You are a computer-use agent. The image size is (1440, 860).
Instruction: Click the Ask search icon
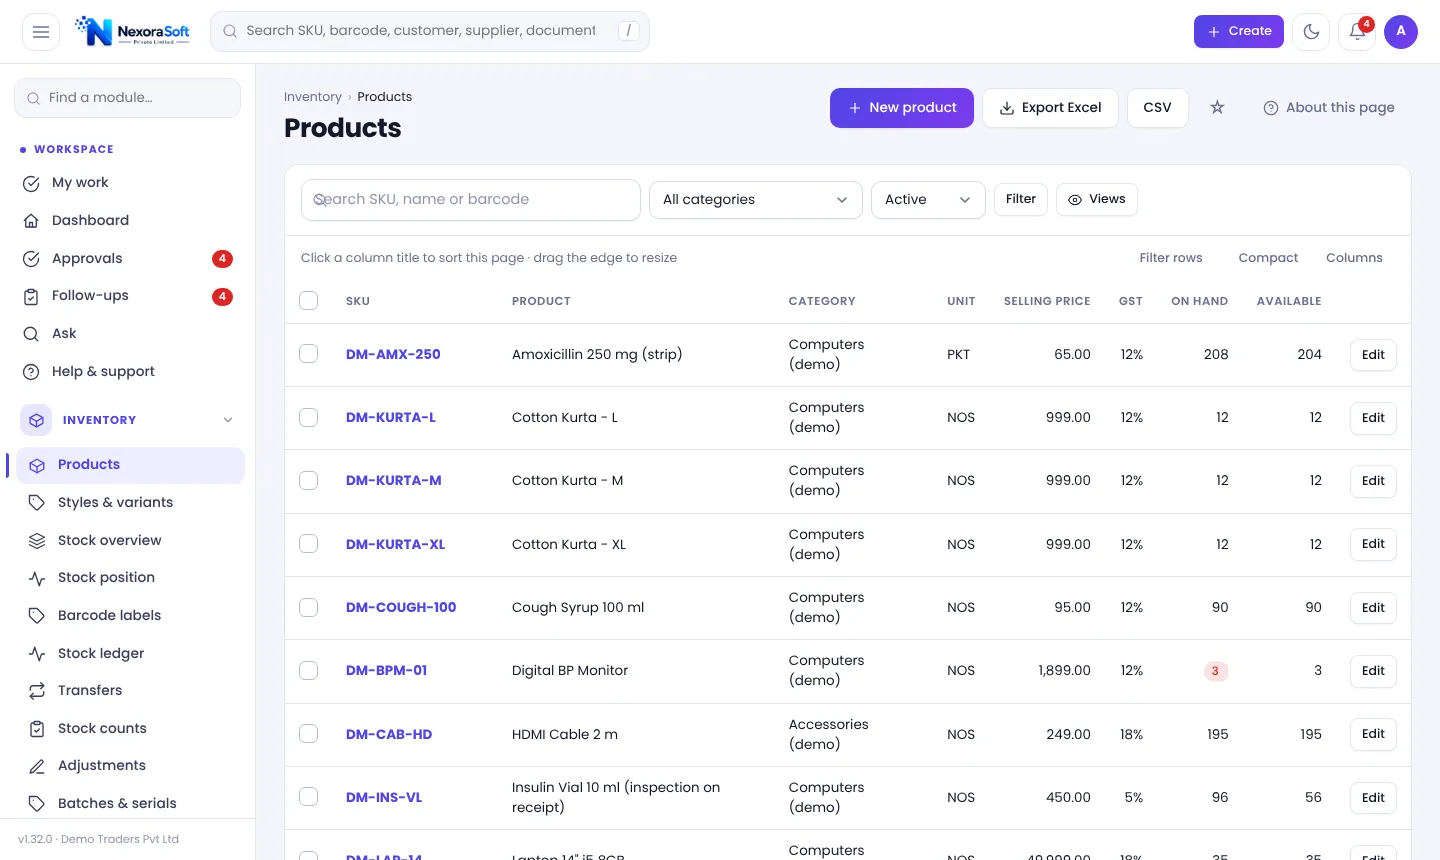(x=31, y=334)
